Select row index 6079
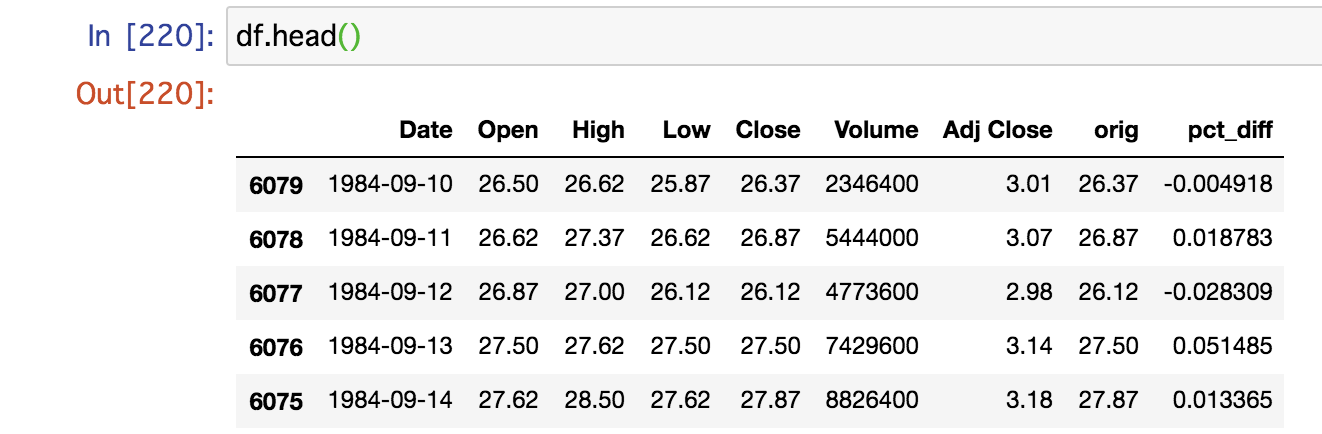1322x434 pixels. pos(275,185)
